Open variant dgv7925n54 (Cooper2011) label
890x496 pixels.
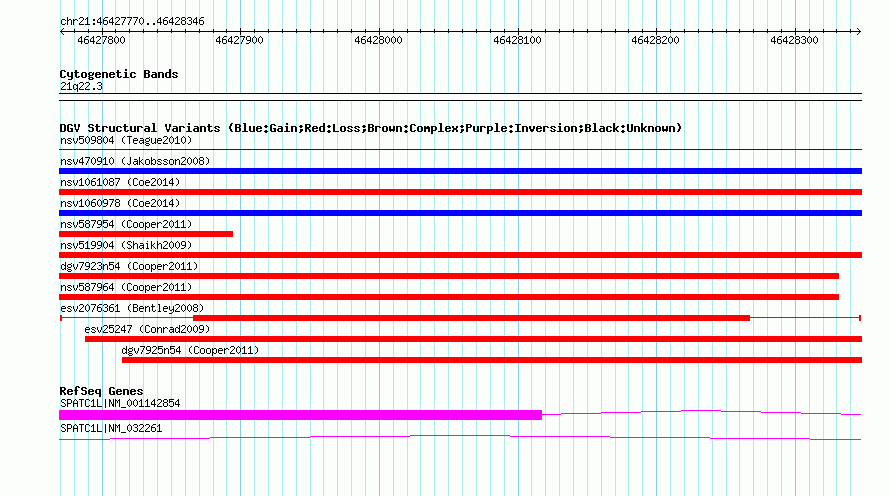190,350
